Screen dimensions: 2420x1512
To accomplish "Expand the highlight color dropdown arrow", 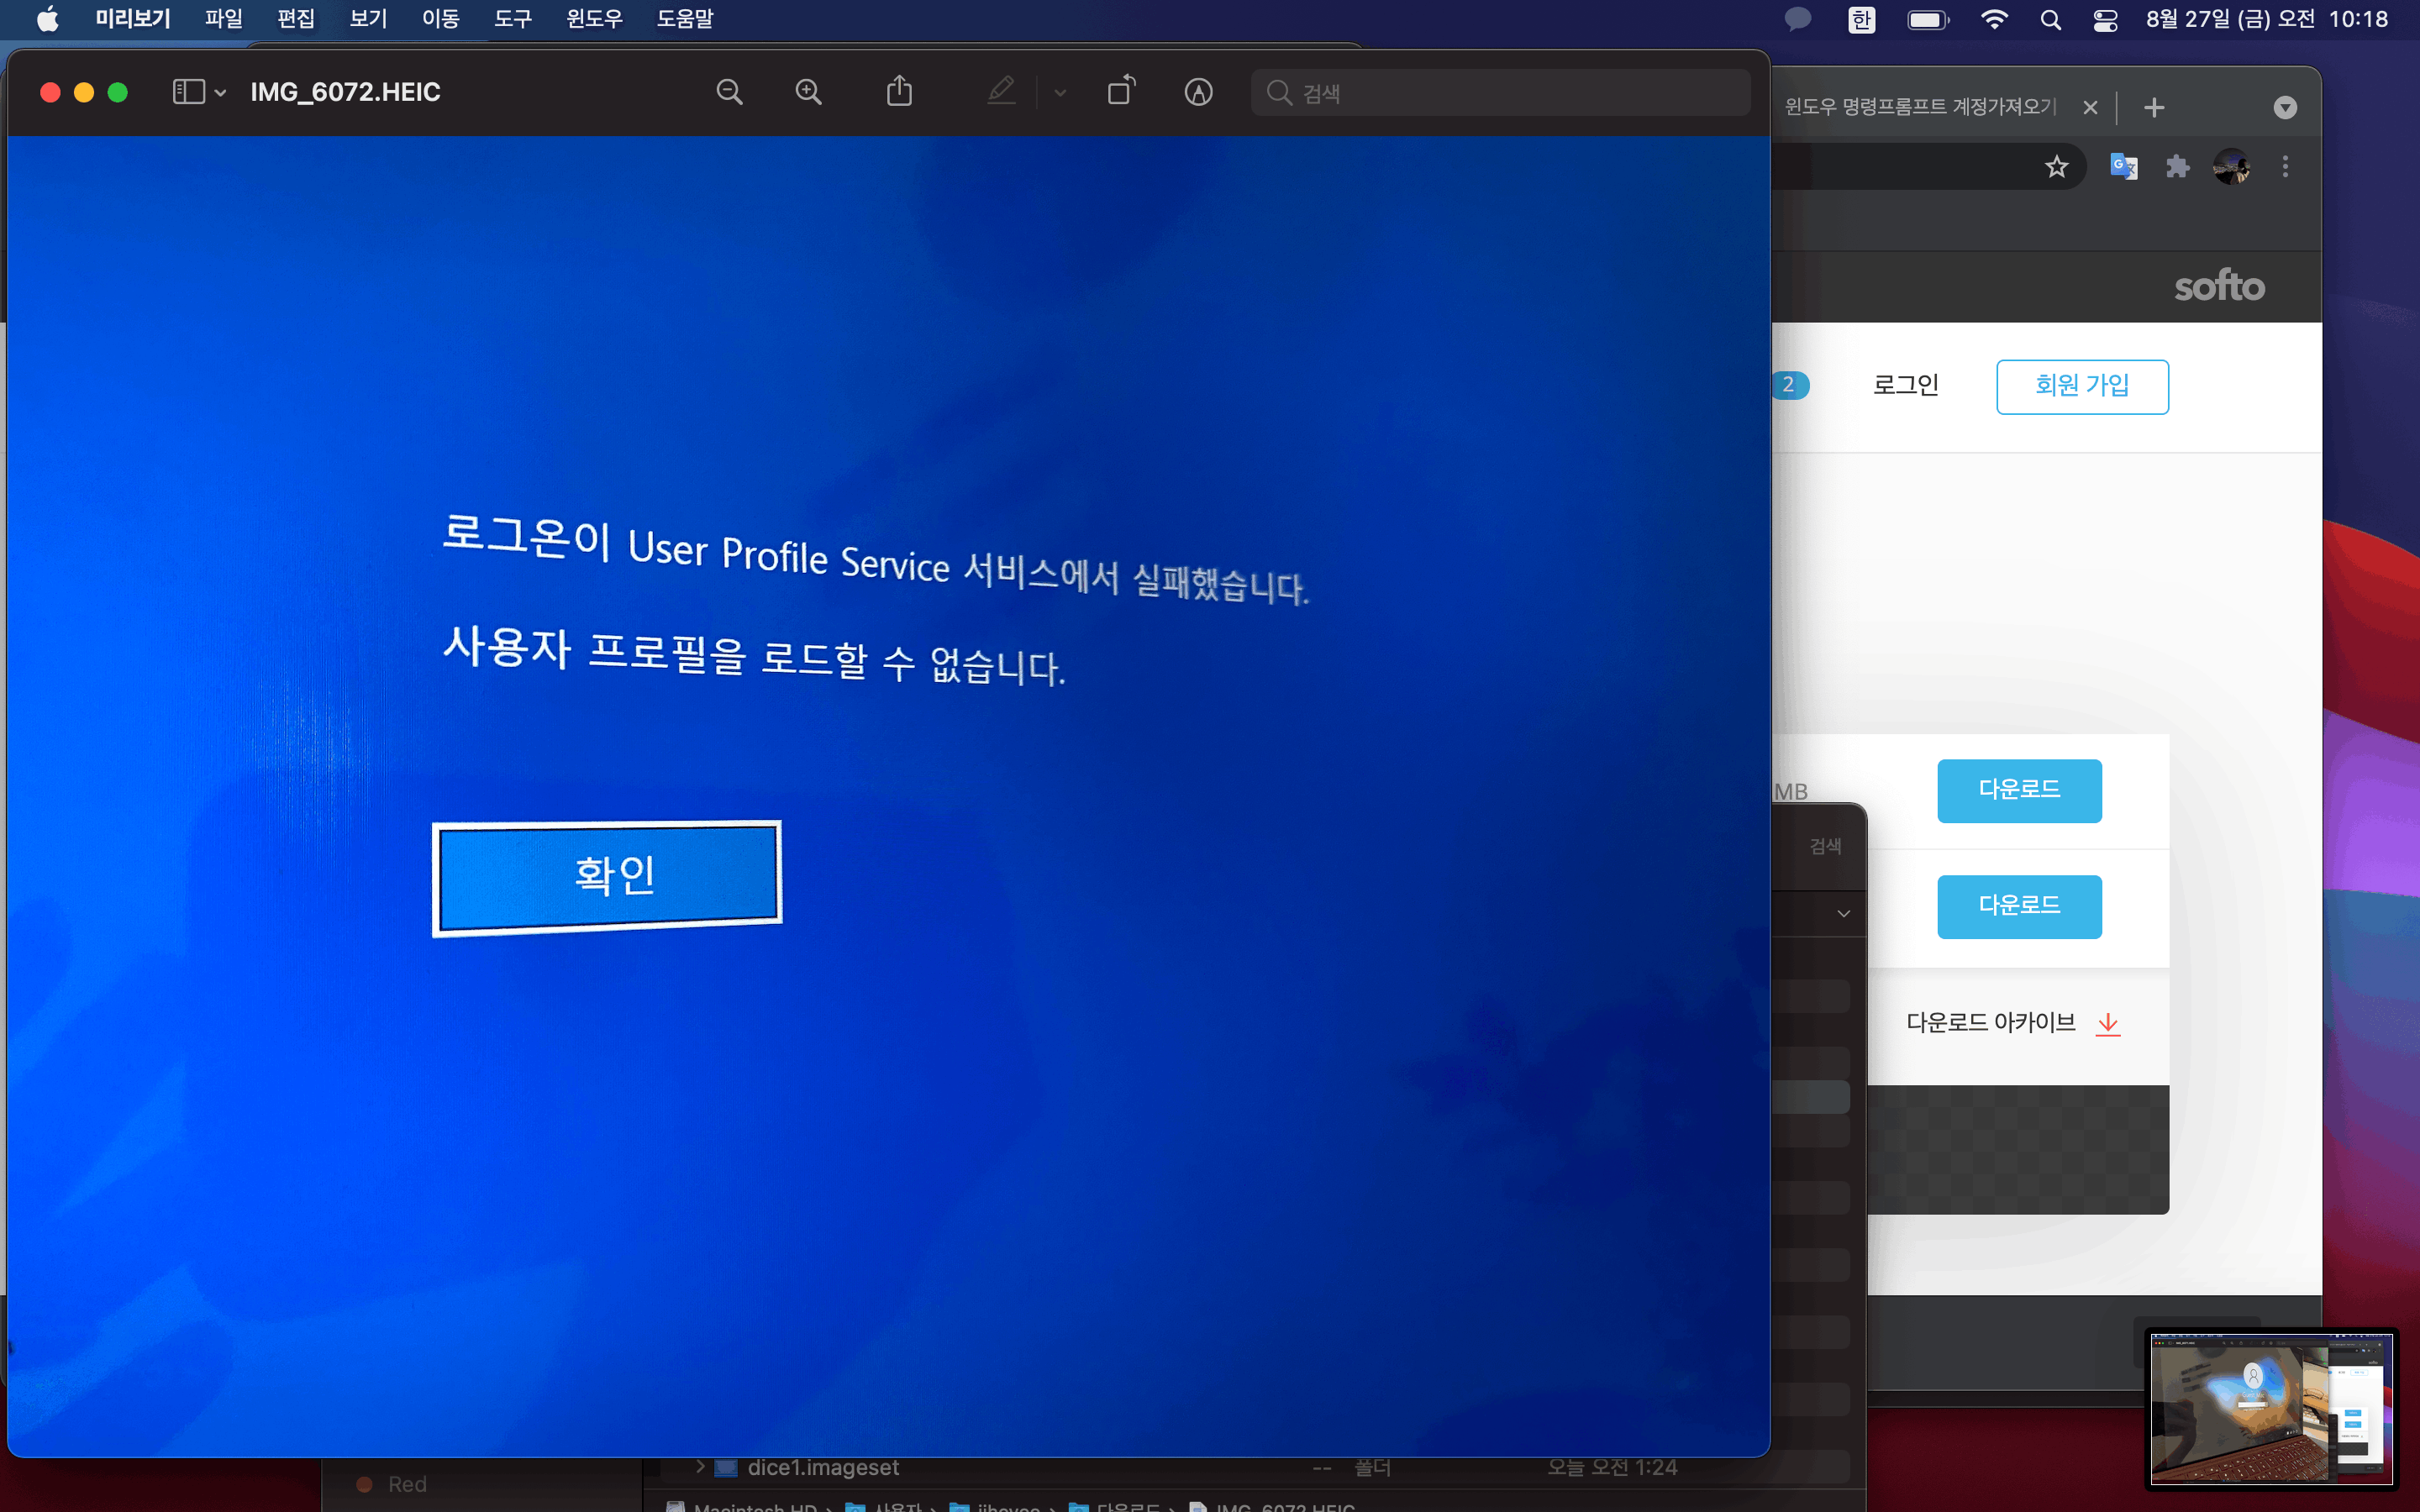I will pos(1060,93).
